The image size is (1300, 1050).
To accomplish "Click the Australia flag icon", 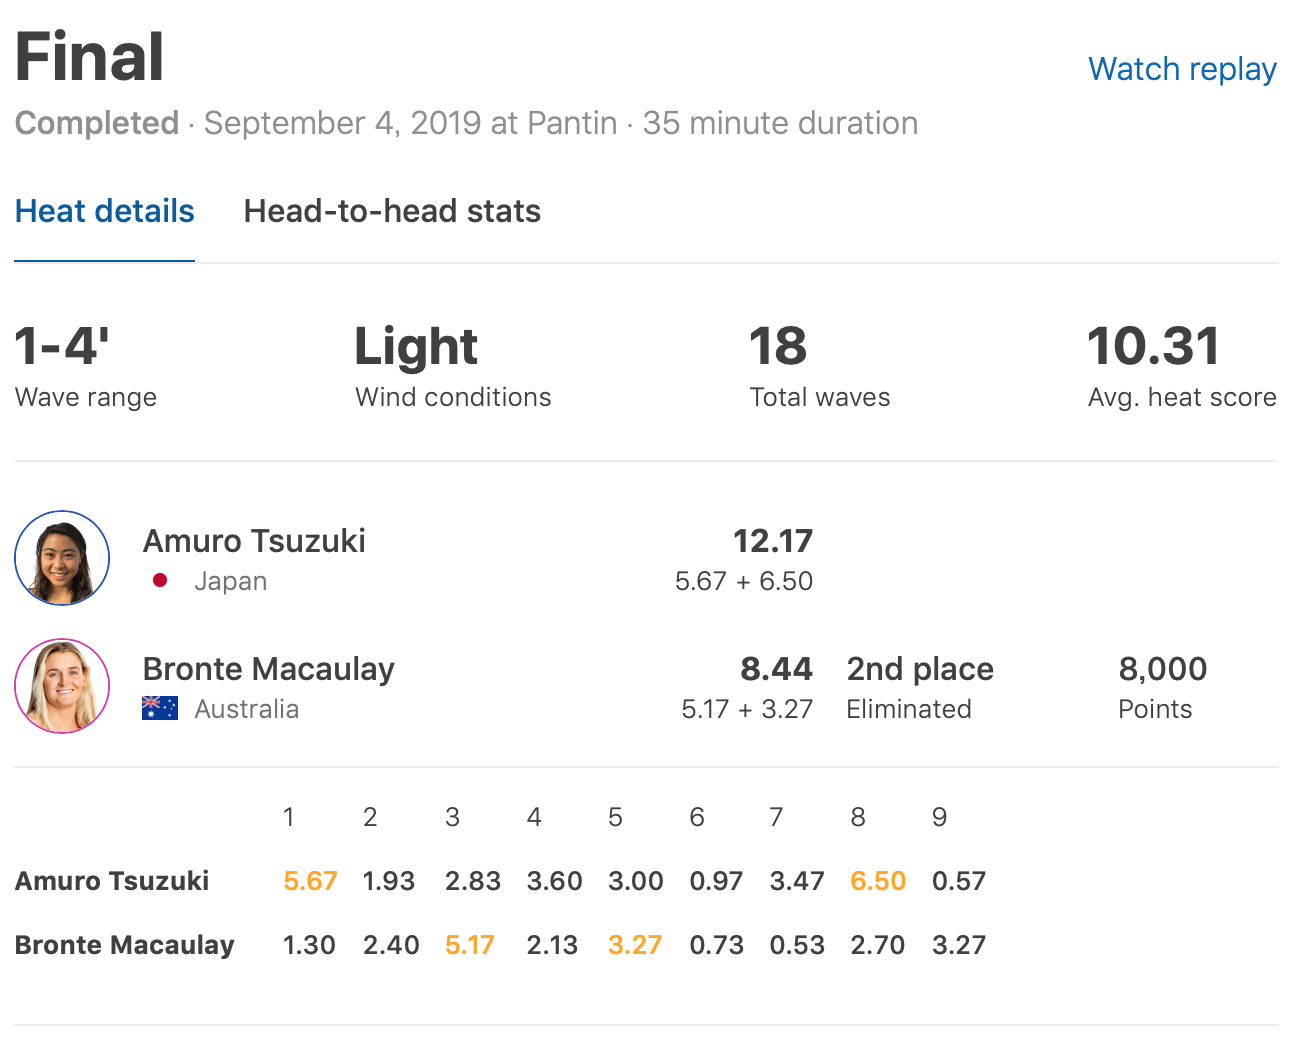I will coord(160,709).
